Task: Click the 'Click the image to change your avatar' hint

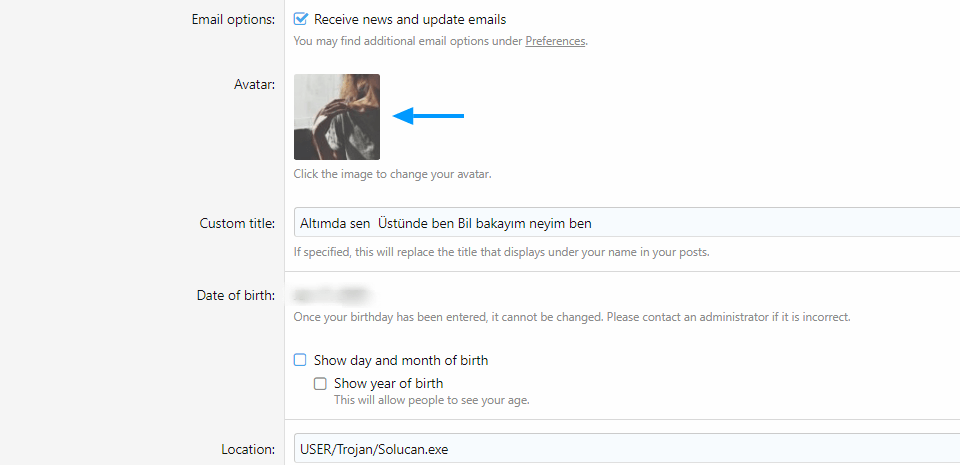Action: point(392,174)
